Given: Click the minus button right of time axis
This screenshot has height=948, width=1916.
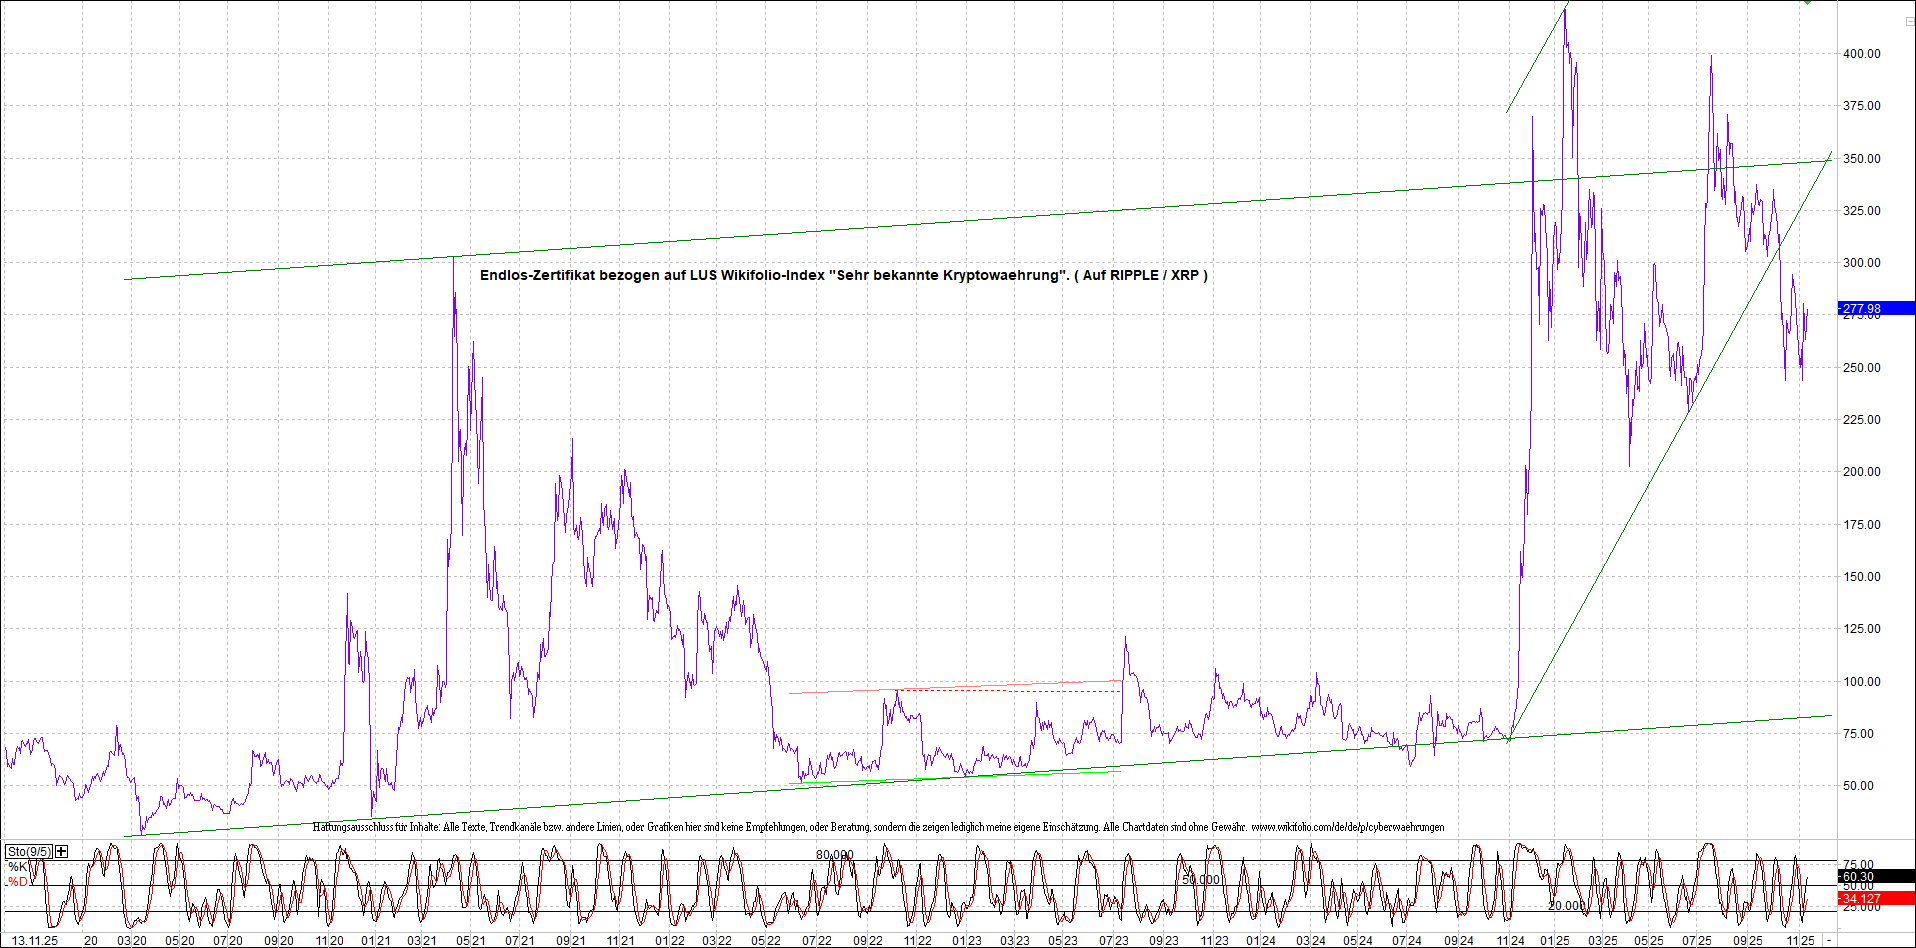Looking at the screenshot, I should [1829, 940].
